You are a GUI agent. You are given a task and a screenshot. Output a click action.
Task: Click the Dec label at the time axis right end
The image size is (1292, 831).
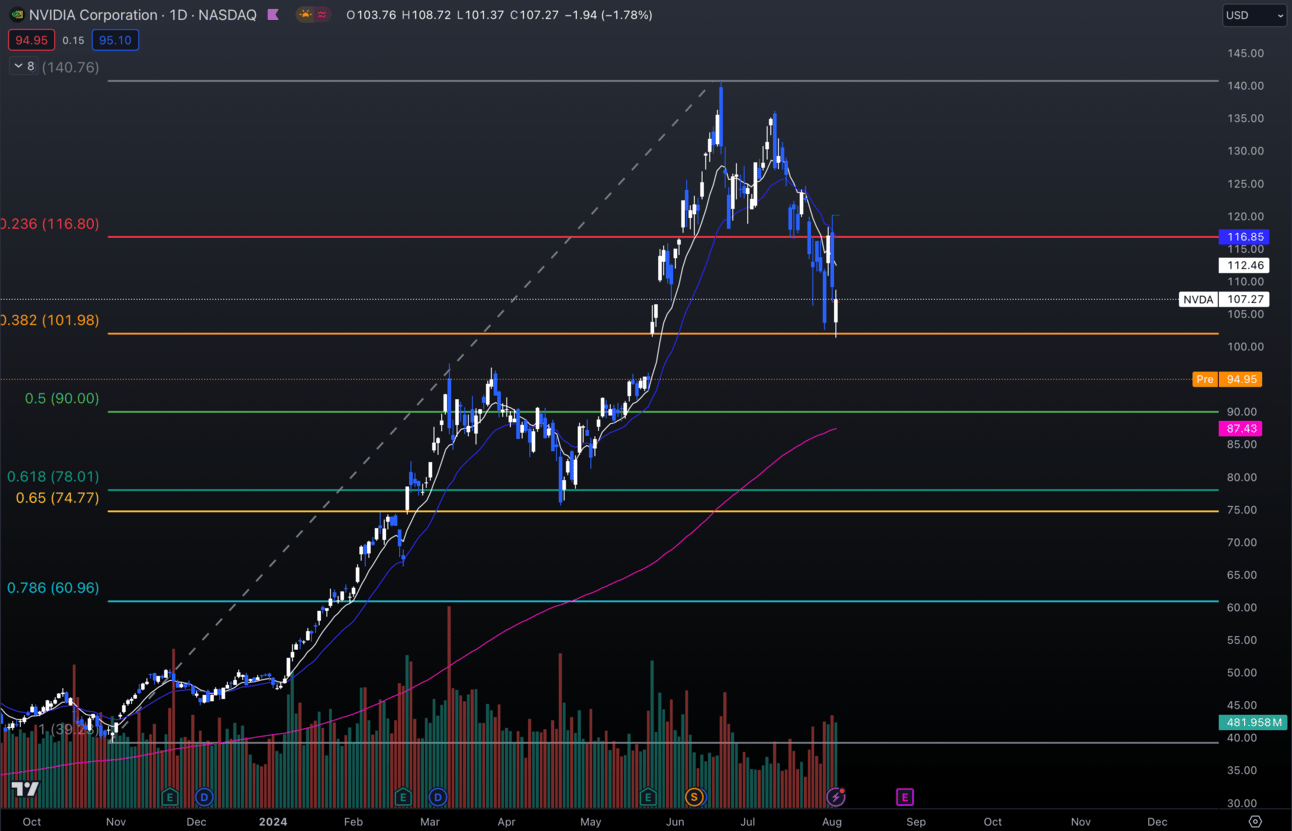[1157, 822]
